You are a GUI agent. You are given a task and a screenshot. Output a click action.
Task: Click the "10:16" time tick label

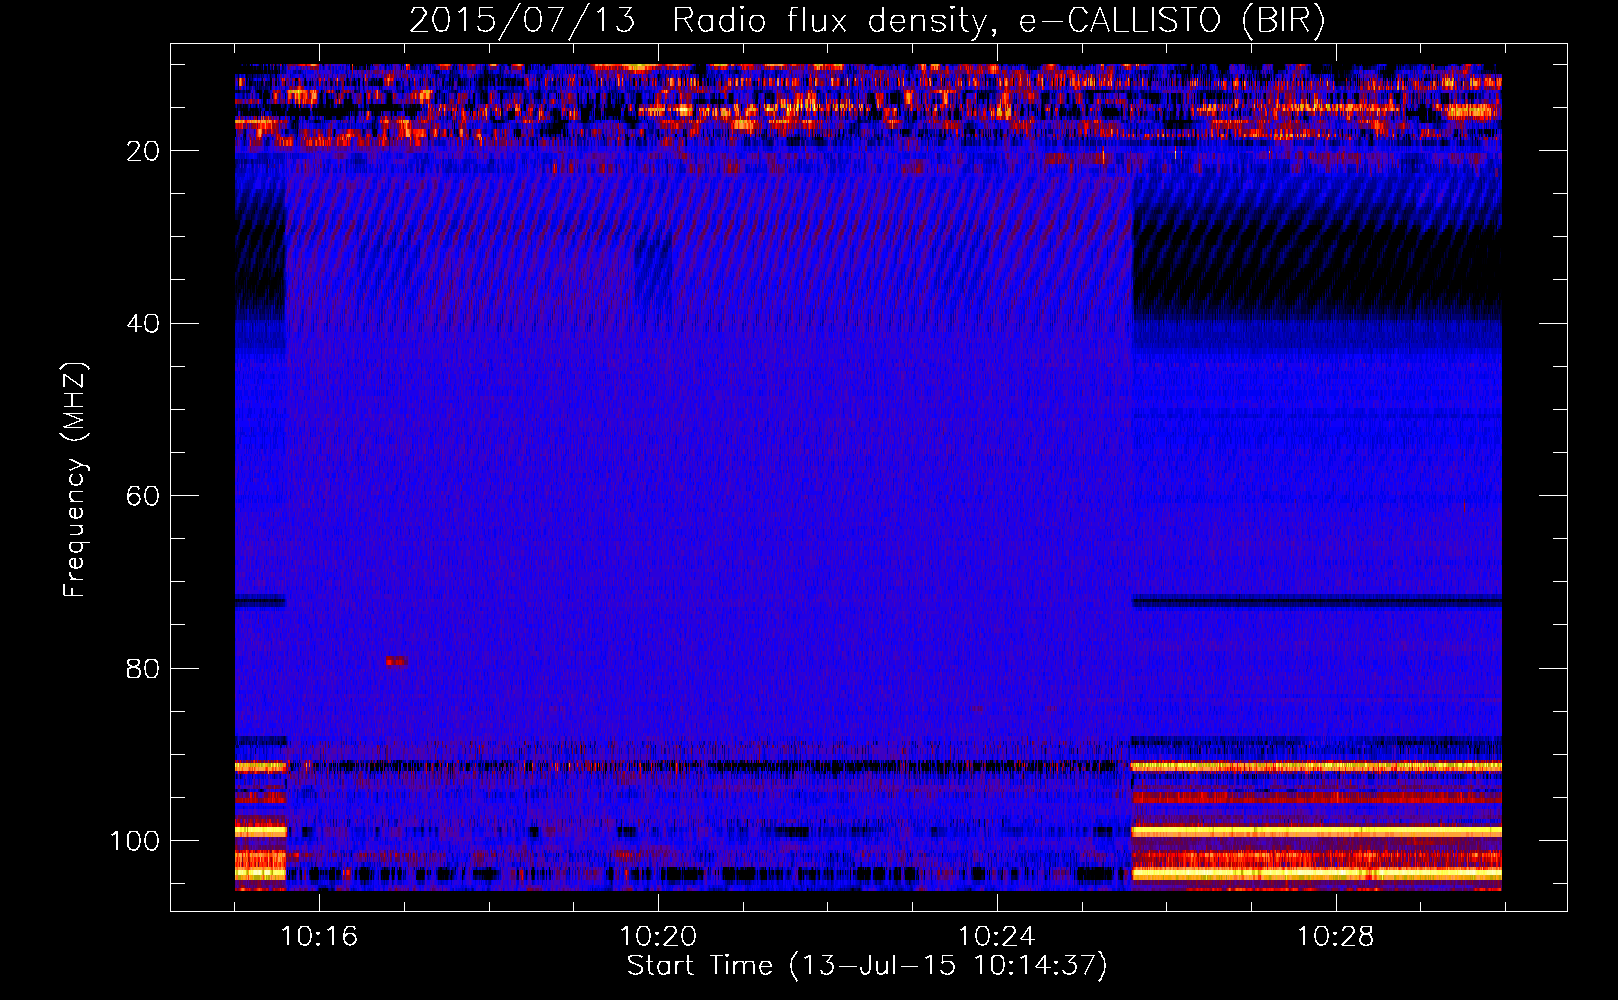coord(319,937)
